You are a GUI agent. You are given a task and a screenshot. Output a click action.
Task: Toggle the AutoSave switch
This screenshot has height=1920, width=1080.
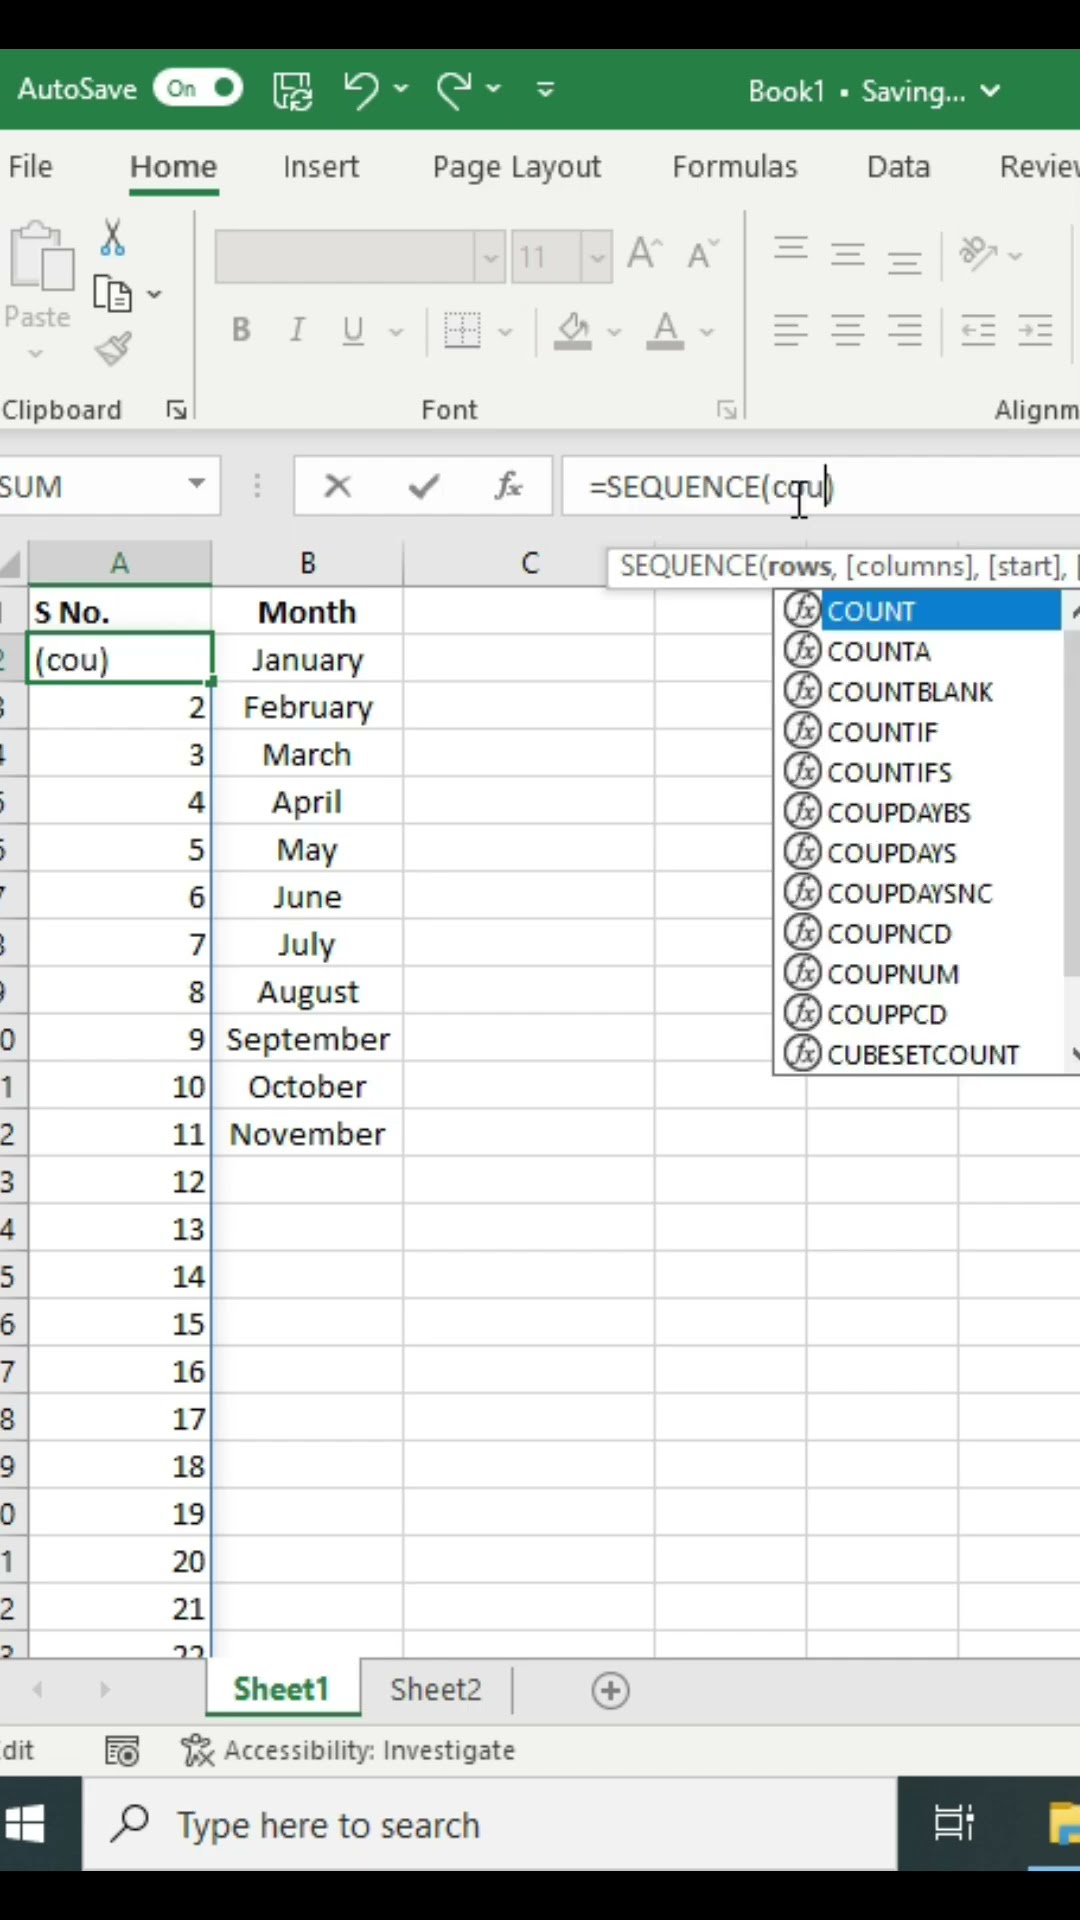pos(198,89)
